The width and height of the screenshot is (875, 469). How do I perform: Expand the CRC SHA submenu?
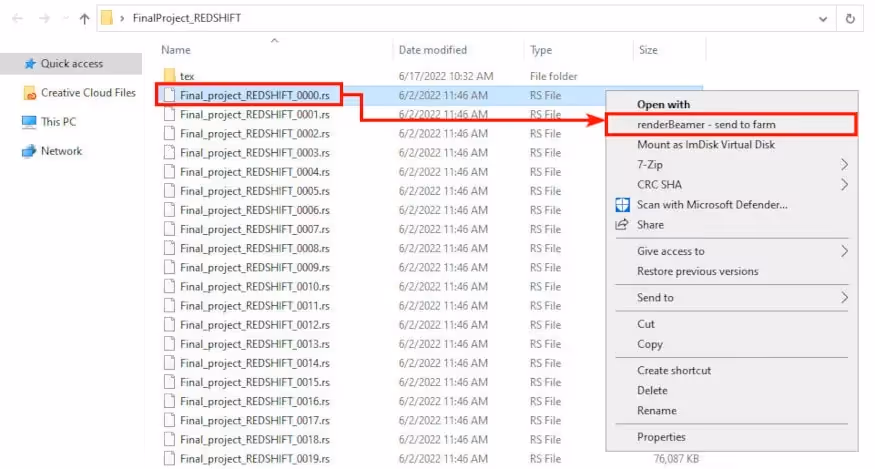click(x=732, y=185)
